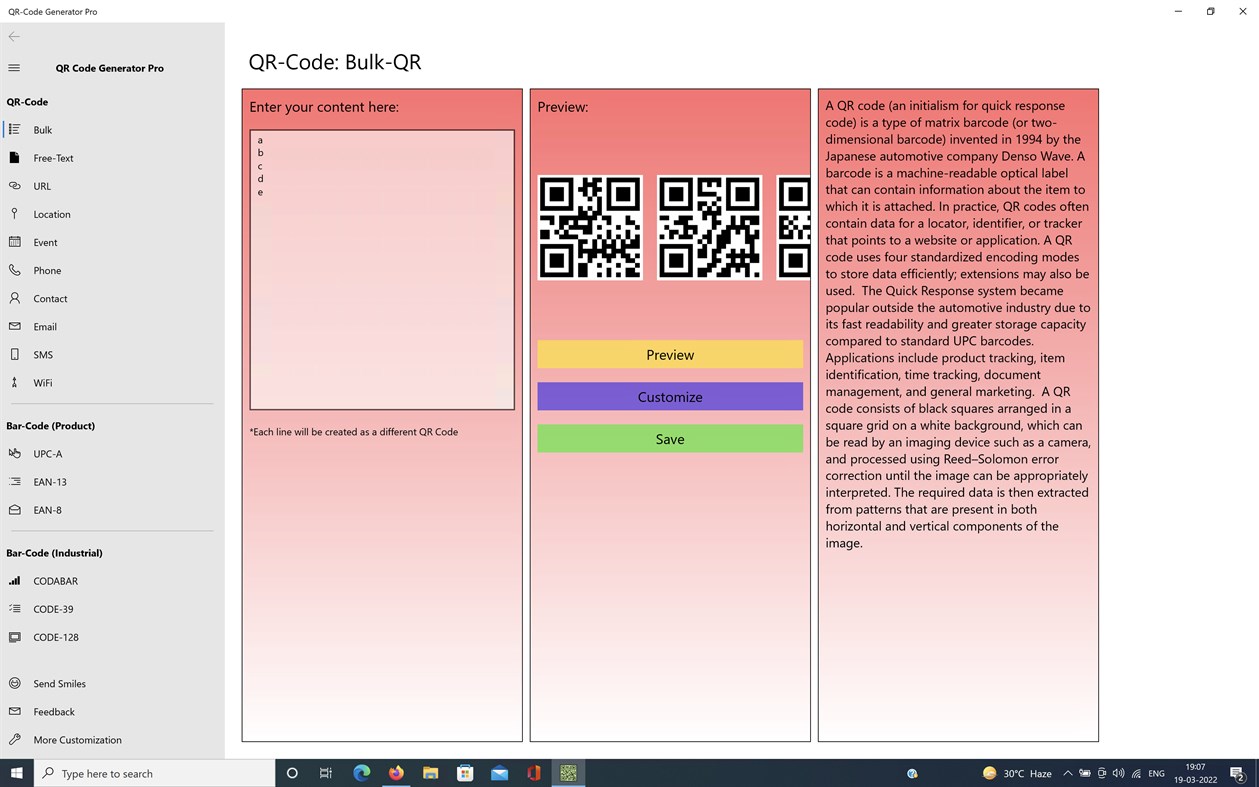Image resolution: width=1259 pixels, height=787 pixels.
Task: Select the EAN-13 barcode generator
Action: (47, 481)
